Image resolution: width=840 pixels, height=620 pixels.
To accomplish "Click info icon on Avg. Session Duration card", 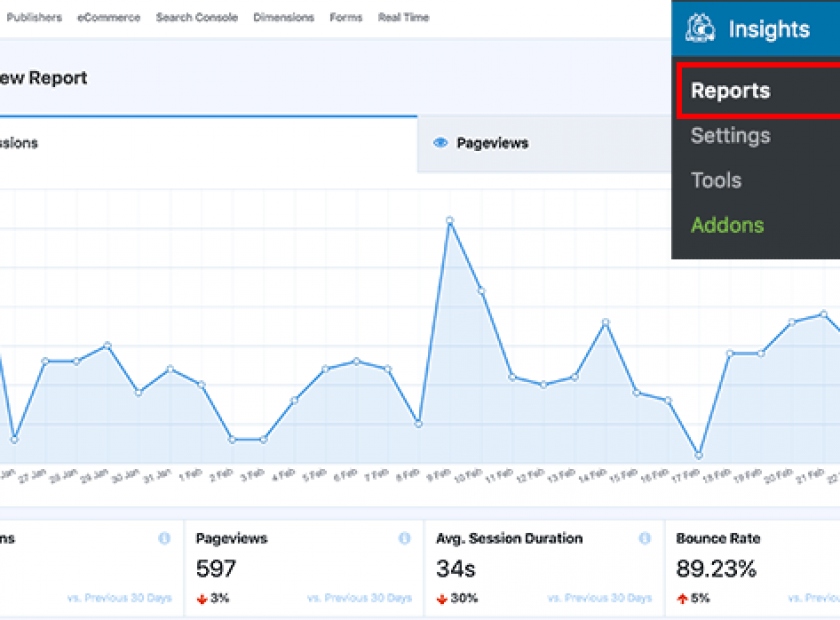I will click(x=644, y=539).
